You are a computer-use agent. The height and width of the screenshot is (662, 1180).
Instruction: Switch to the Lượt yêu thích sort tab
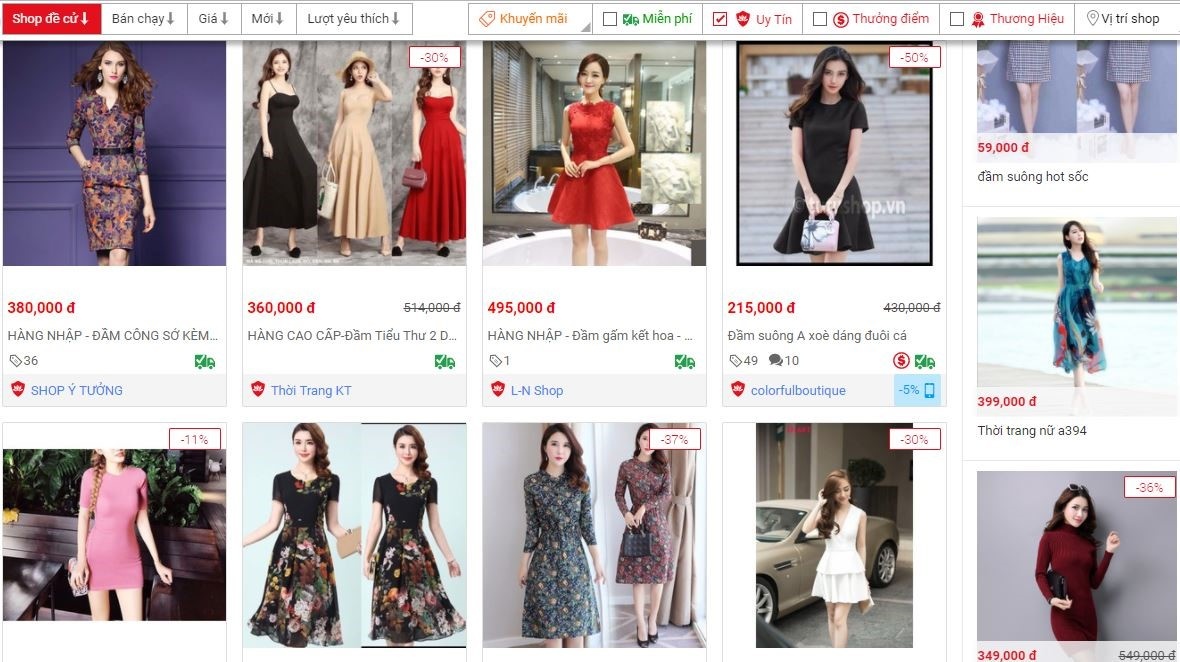point(354,19)
